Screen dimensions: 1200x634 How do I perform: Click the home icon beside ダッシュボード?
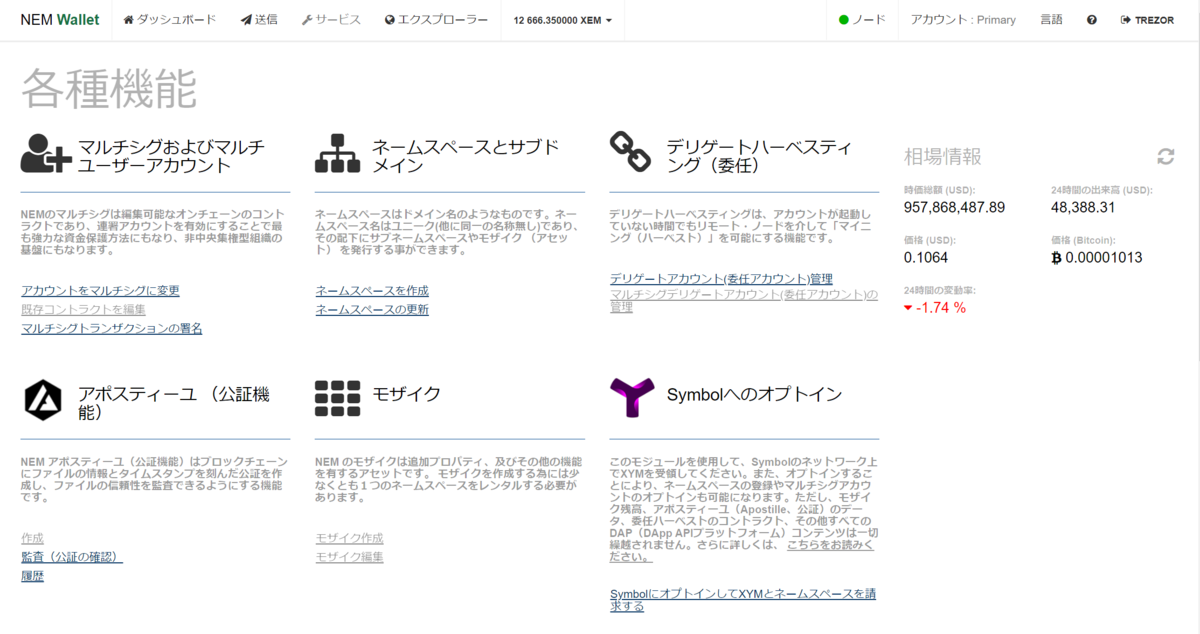point(130,20)
